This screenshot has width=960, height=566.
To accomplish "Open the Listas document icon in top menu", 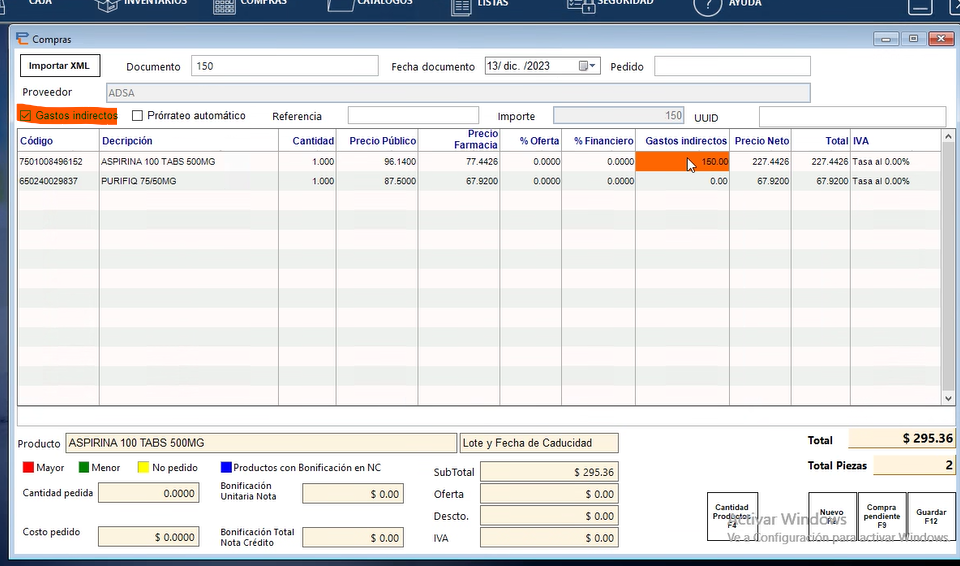I will 460,7.
